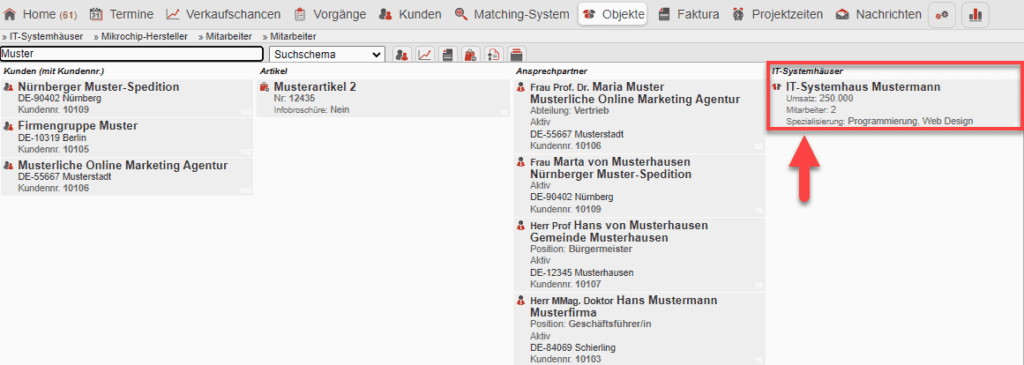The image size is (1024, 365).
Task: Click the archive drawer icon in search toolbar
Action: [x=517, y=54]
